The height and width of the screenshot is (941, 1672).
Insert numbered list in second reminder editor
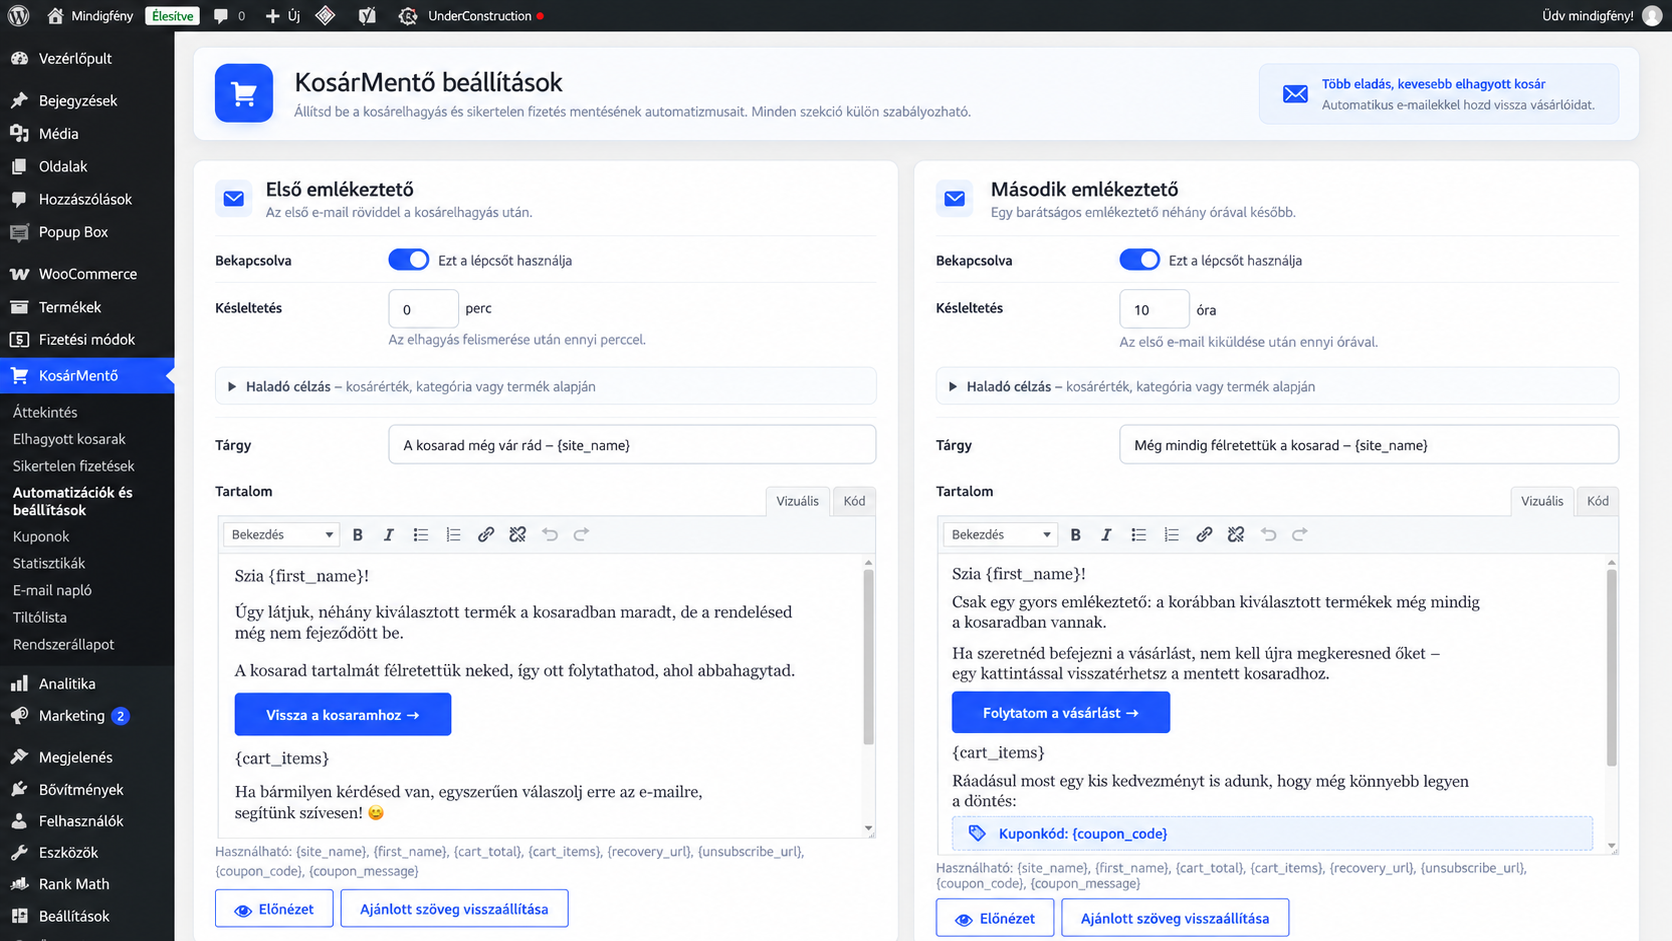[1171, 535]
